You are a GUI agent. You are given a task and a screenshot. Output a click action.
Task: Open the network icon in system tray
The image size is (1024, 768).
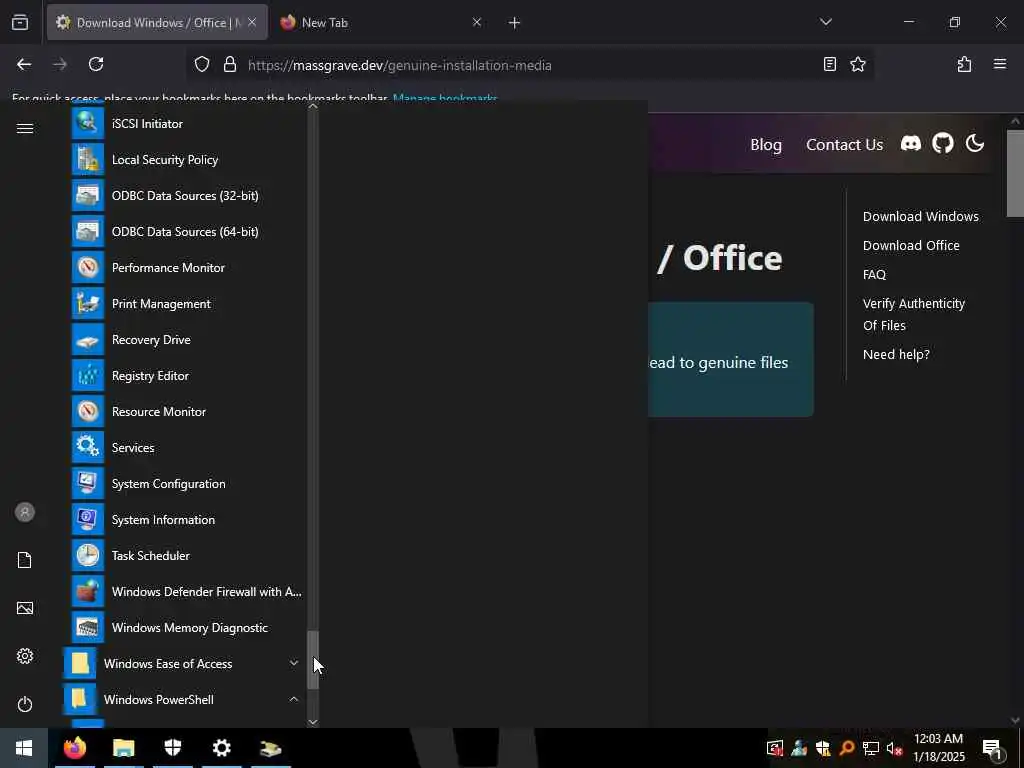[871, 748]
